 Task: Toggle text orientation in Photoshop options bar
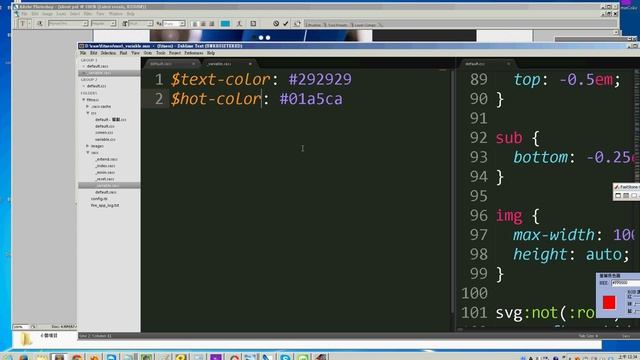coord(40,24)
